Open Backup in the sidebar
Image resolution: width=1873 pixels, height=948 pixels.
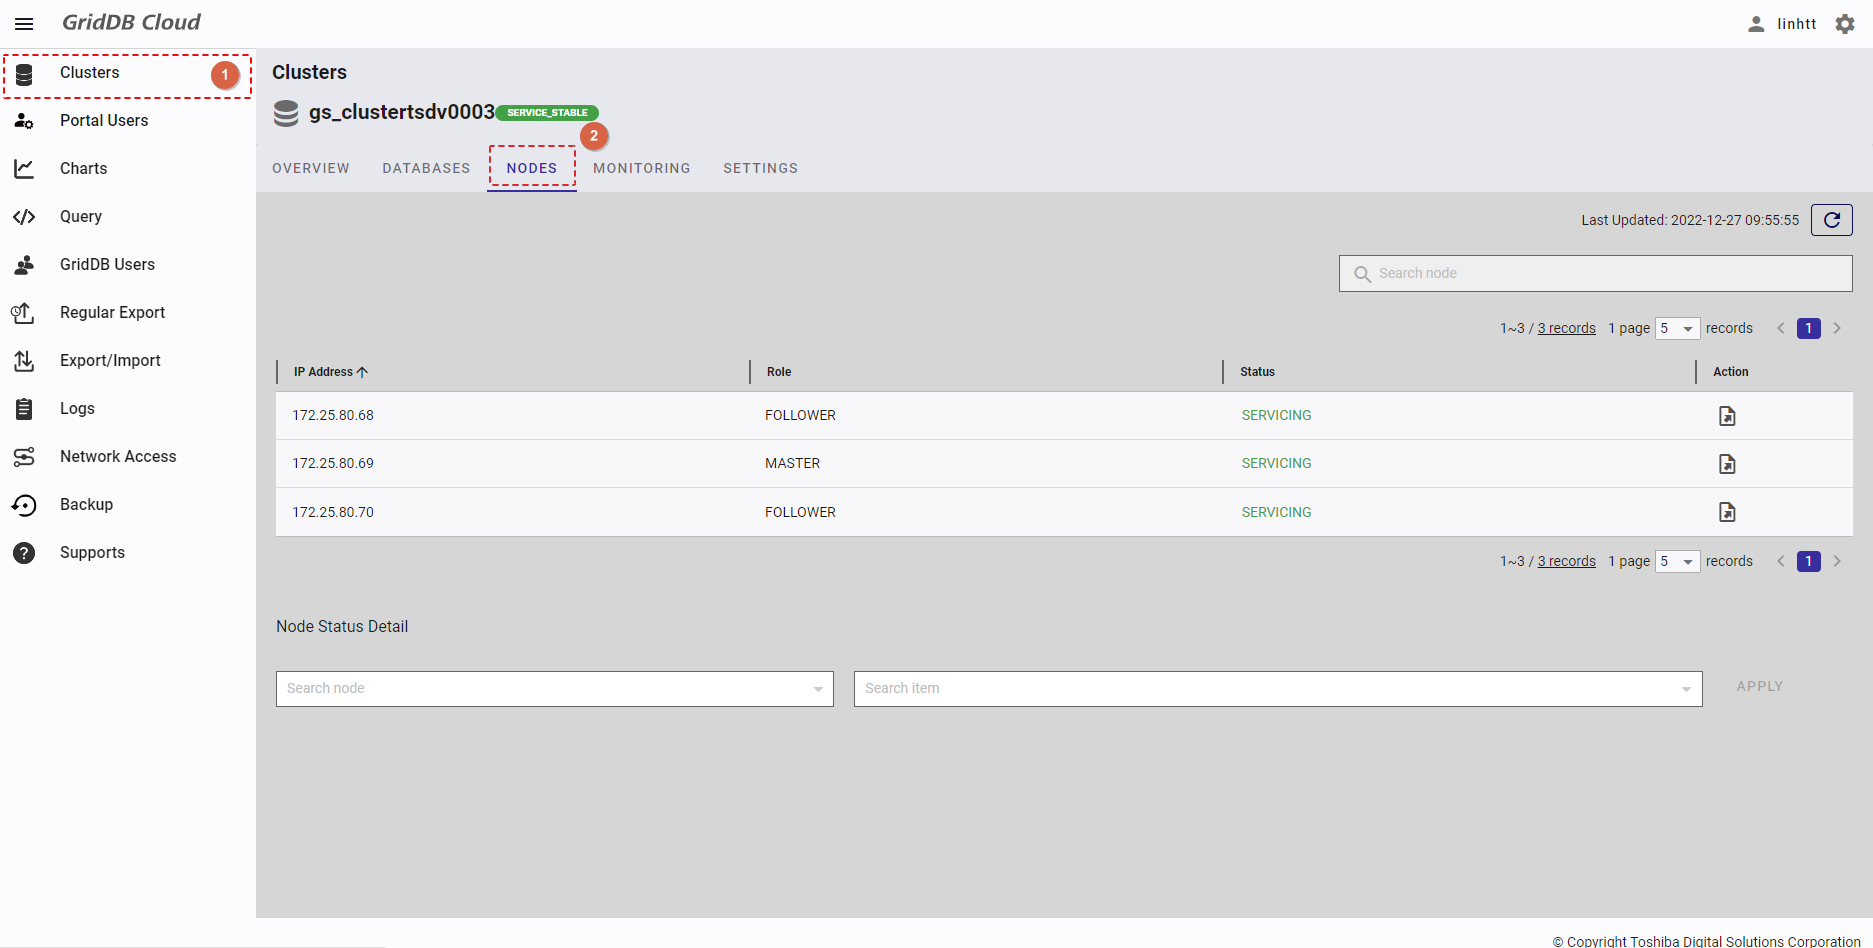(86, 505)
